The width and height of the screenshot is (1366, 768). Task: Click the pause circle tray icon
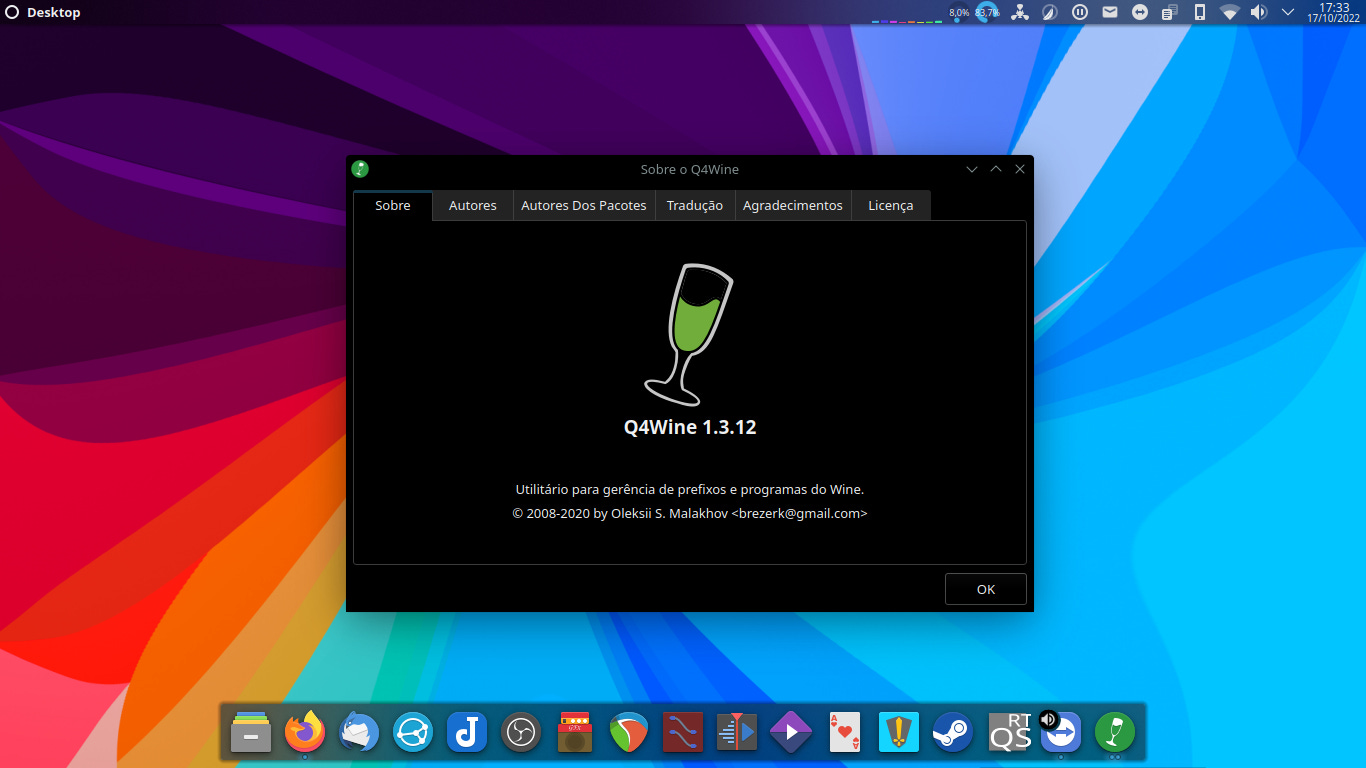coord(1080,13)
